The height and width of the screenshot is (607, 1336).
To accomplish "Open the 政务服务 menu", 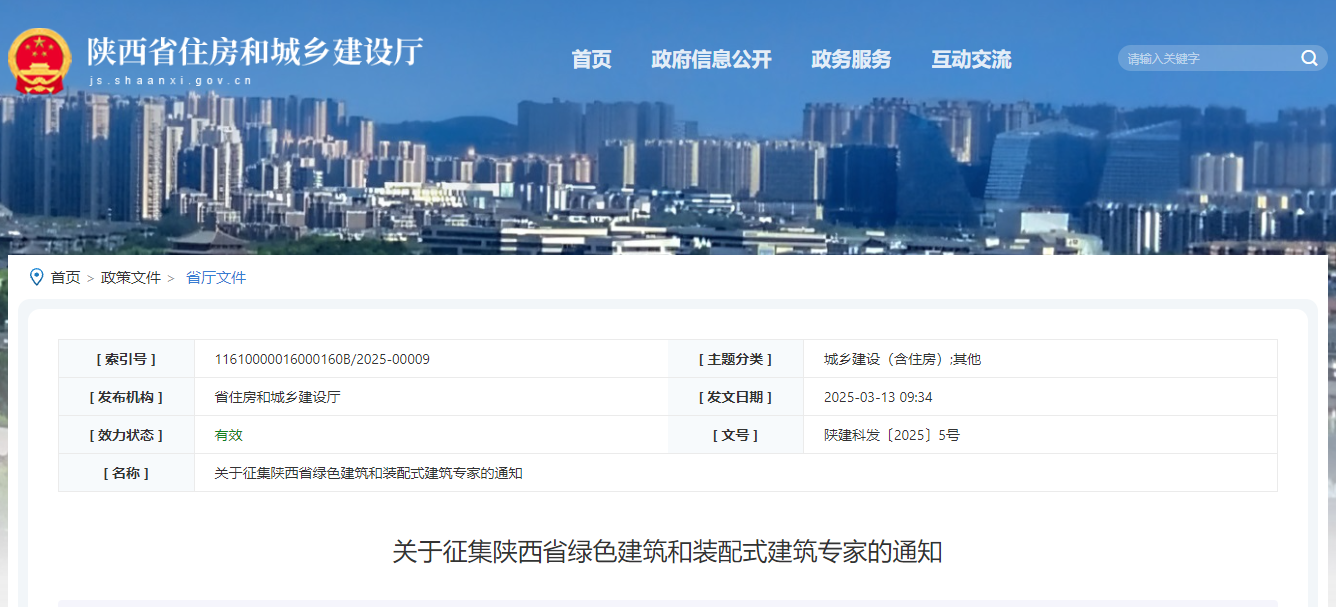I will pos(851,59).
